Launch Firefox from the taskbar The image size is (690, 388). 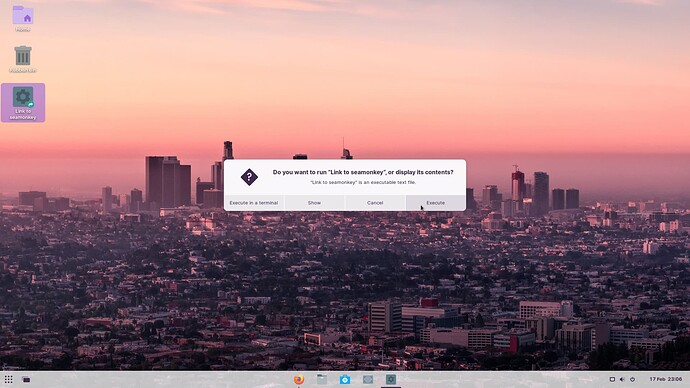pyautogui.click(x=299, y=379)
